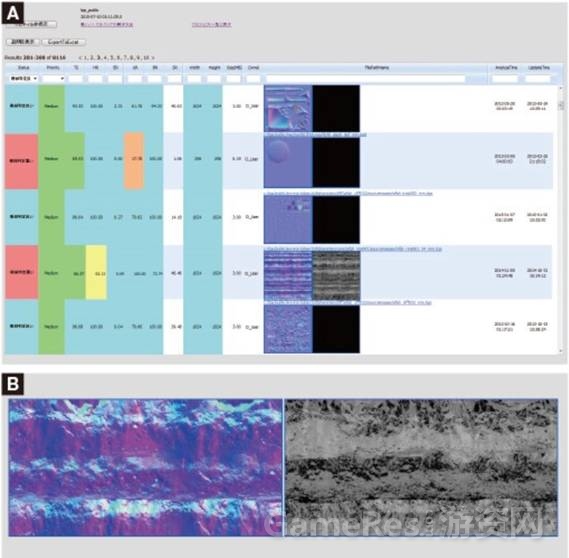569x558 pixels.
Task: Sort by the UpdateTime column header
Action: (539, 68)
